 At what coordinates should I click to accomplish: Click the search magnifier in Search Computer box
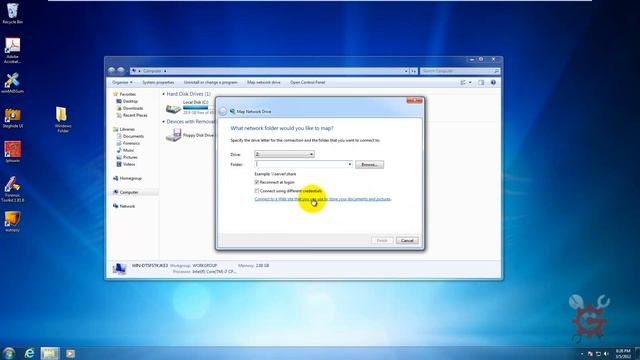(496, 71)
